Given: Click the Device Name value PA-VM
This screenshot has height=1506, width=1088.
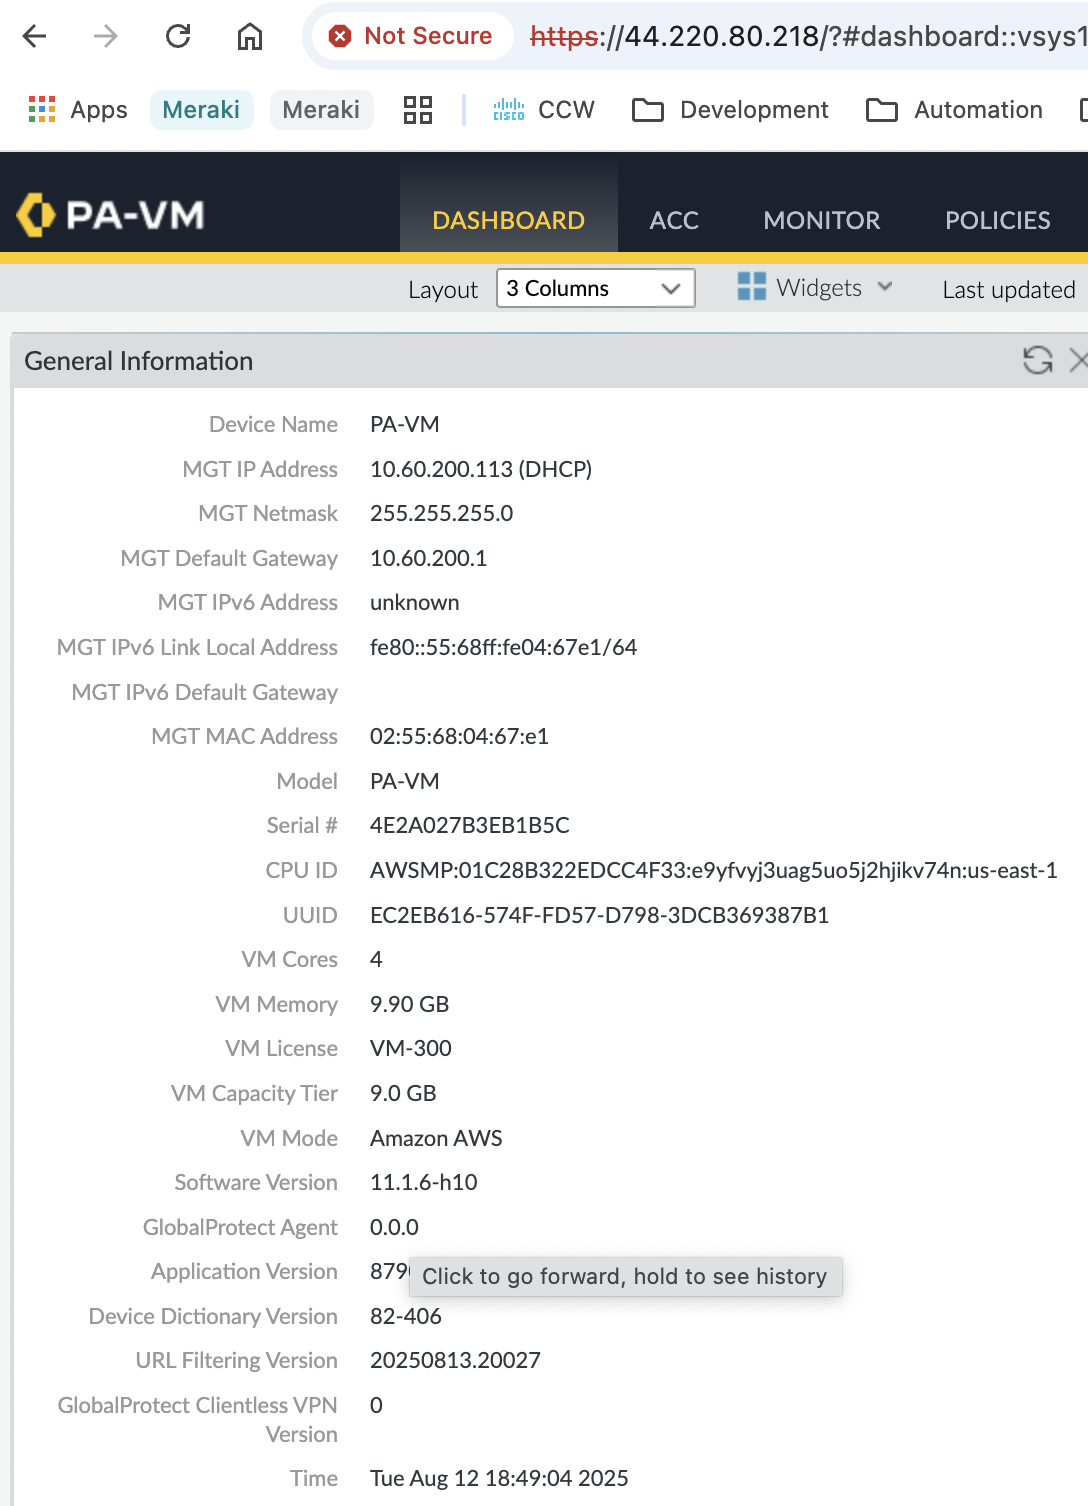Looking at the screenshot, I should 405,424.
